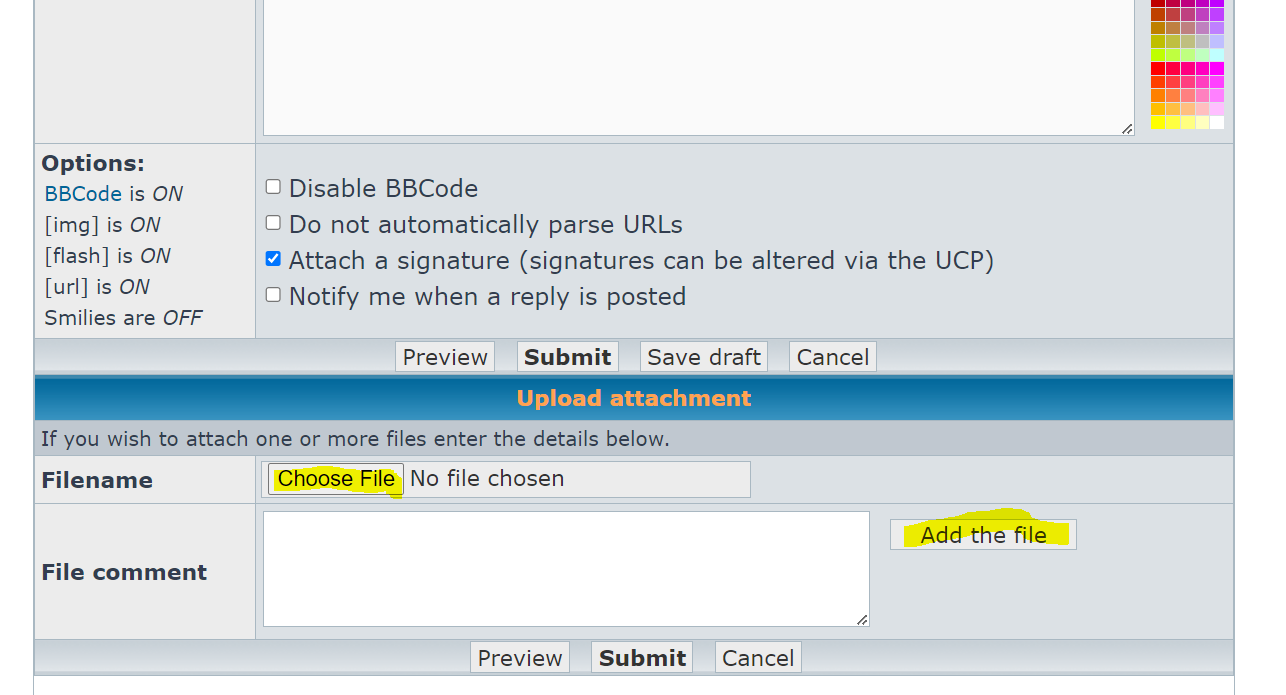Choose the light cyan palette swatch
Viewport: 1286px width, 695px height.
pos(1217,55)
